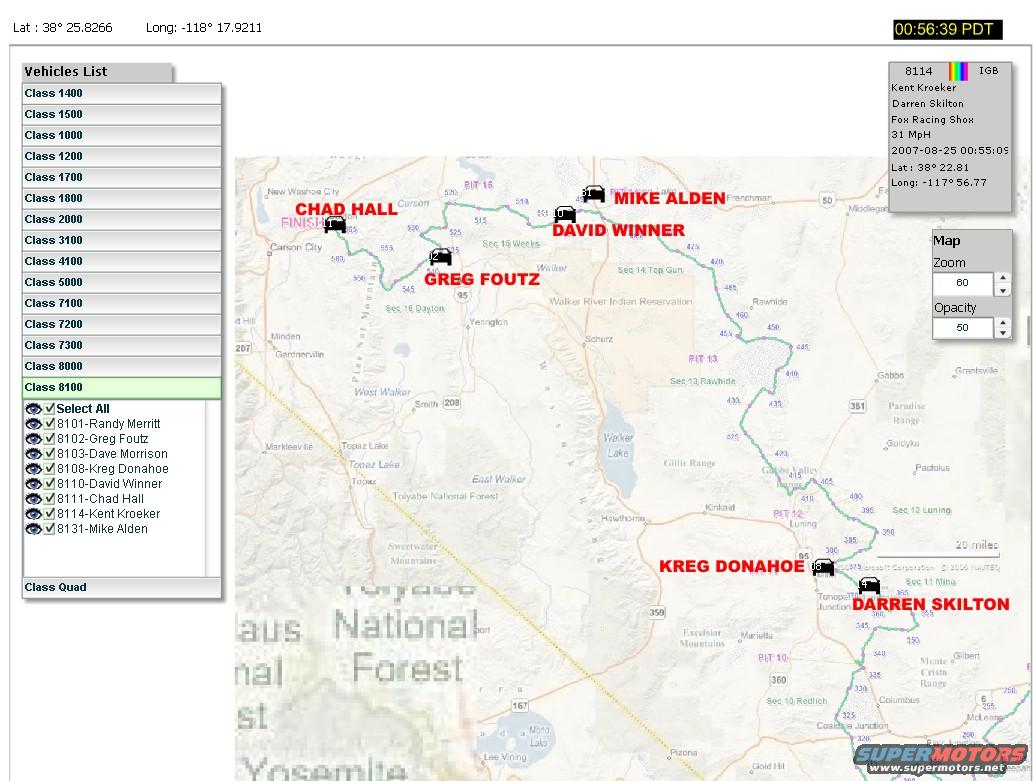Click Darren Skilton's truck marker on map
Screen dimensions: 1033x781
click(869, 586)
